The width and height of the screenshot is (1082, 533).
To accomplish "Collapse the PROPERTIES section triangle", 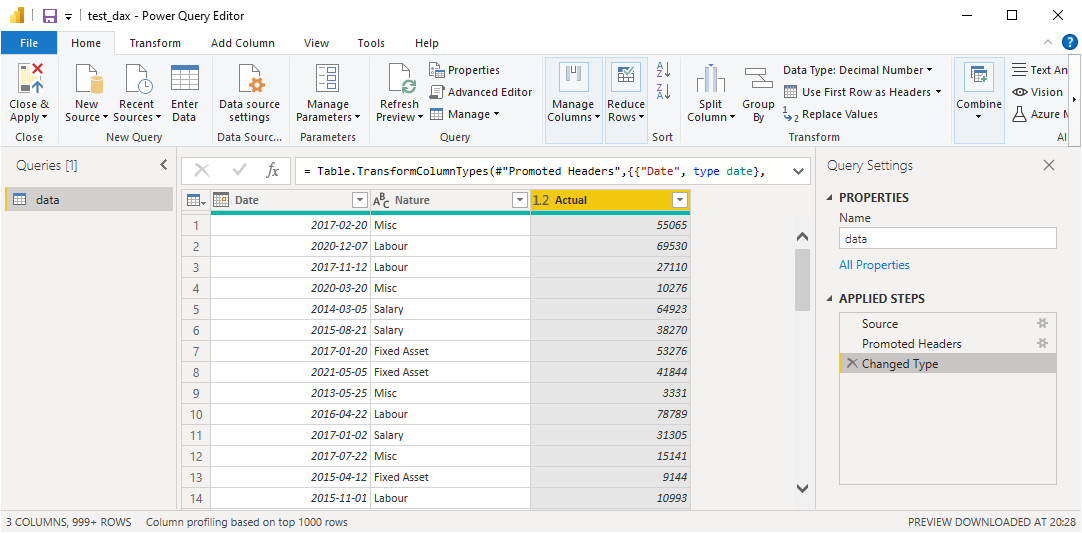I will point(829,198).
